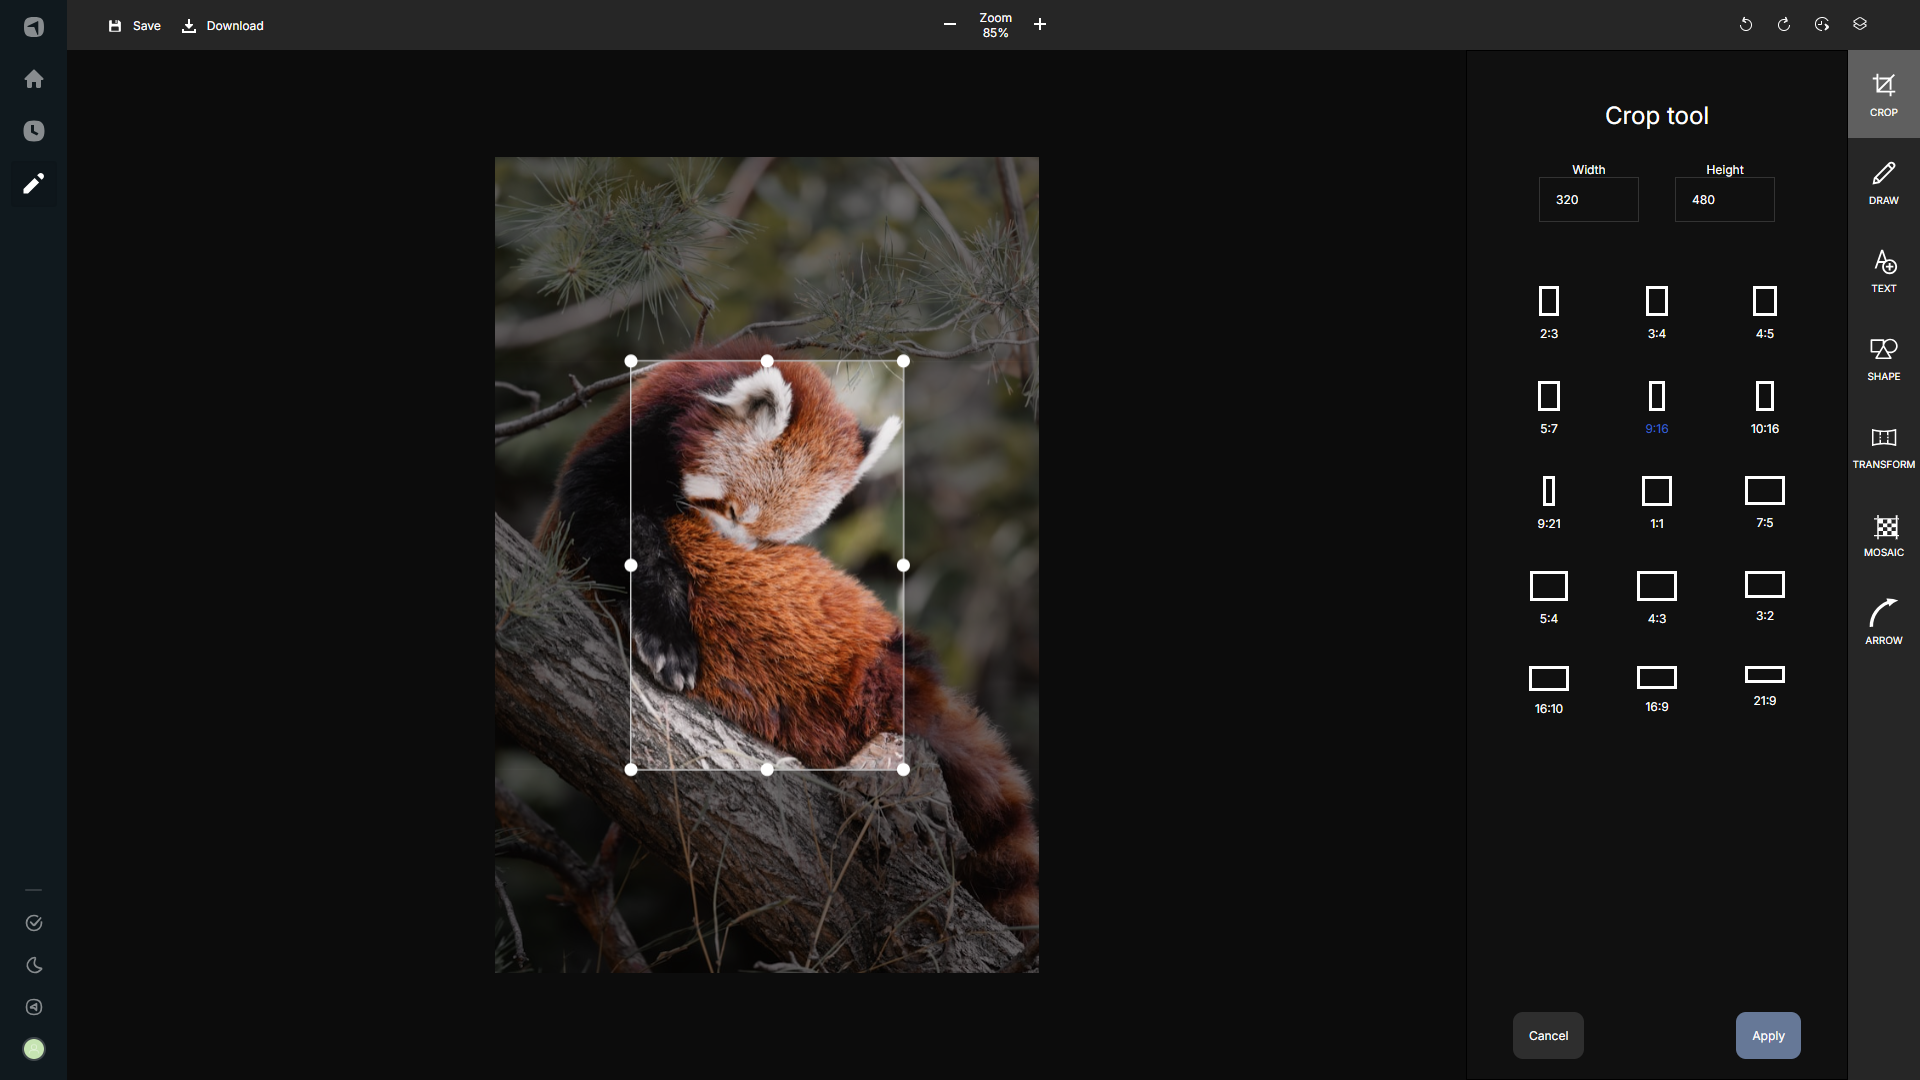This screenshot has height=1080, width=1920.
Task: Cancel the crop operation
Action: 1547,1035
